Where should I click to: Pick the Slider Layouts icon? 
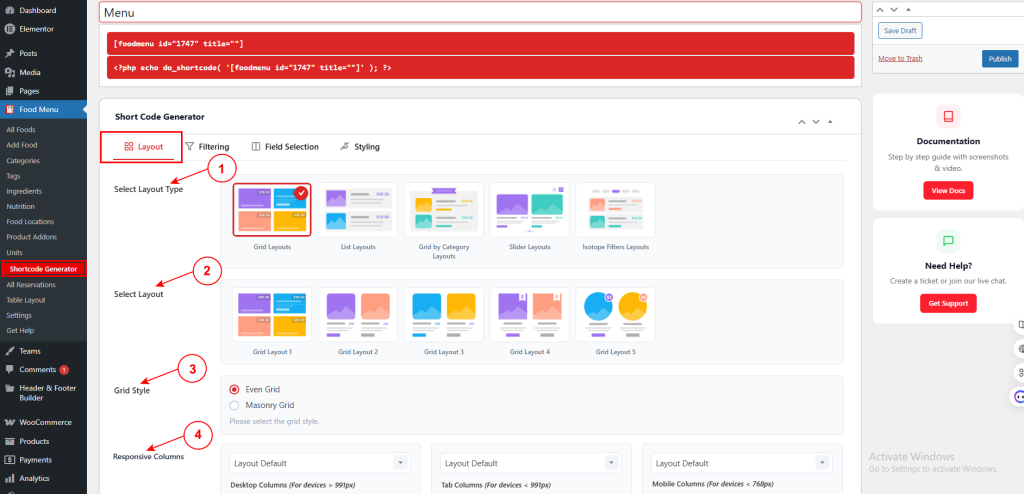530,210
